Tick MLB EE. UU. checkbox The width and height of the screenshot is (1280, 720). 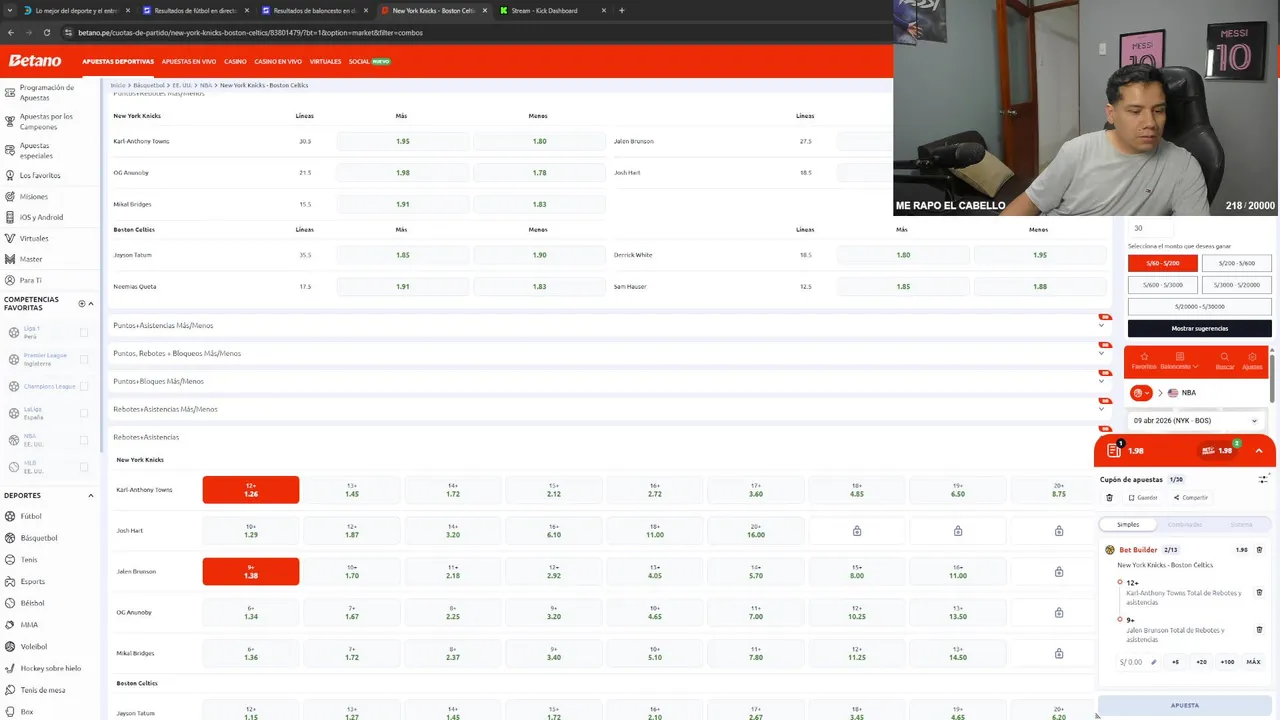click(83, 467)
